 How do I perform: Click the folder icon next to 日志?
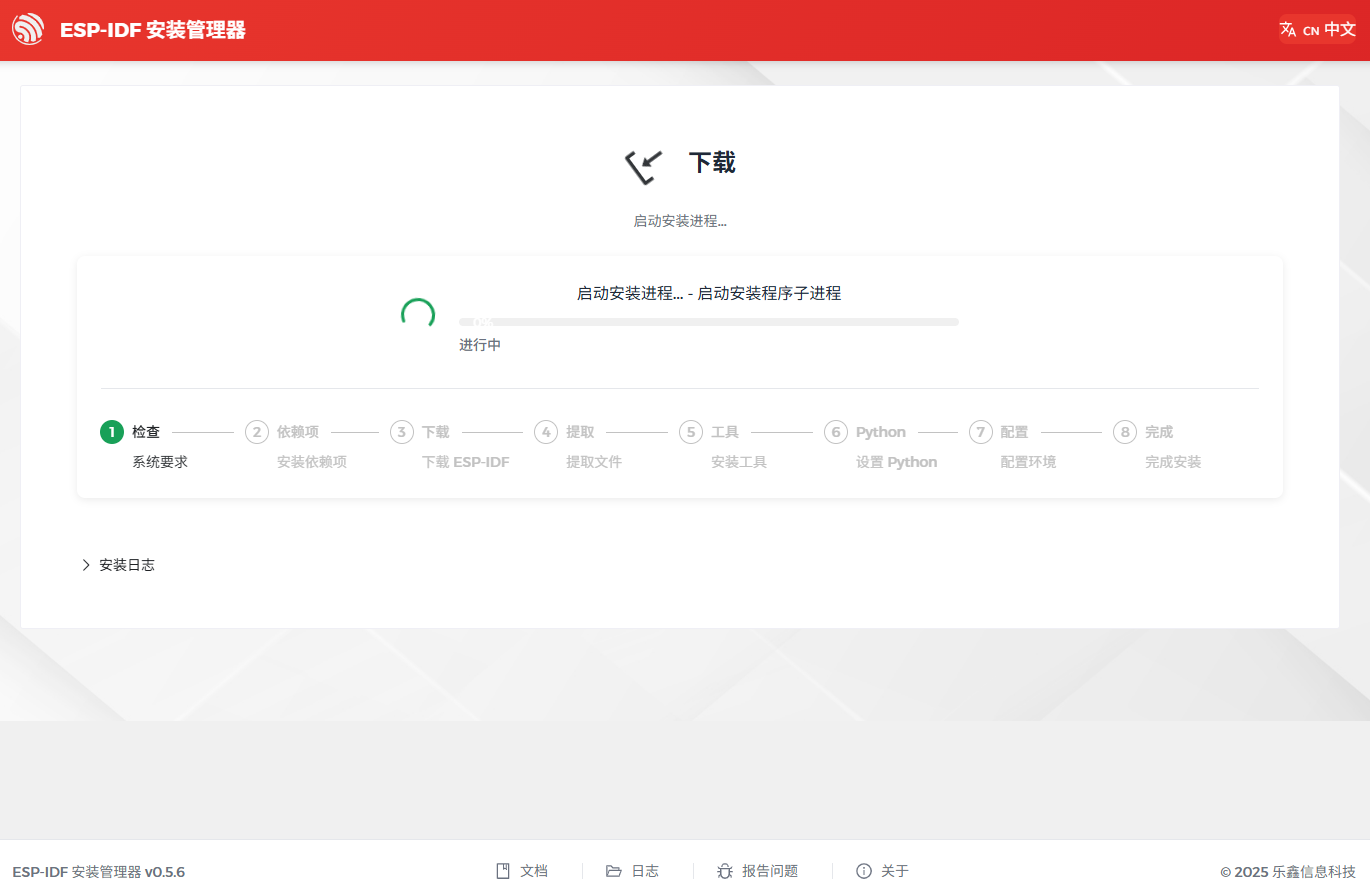(x=614, y=870)
